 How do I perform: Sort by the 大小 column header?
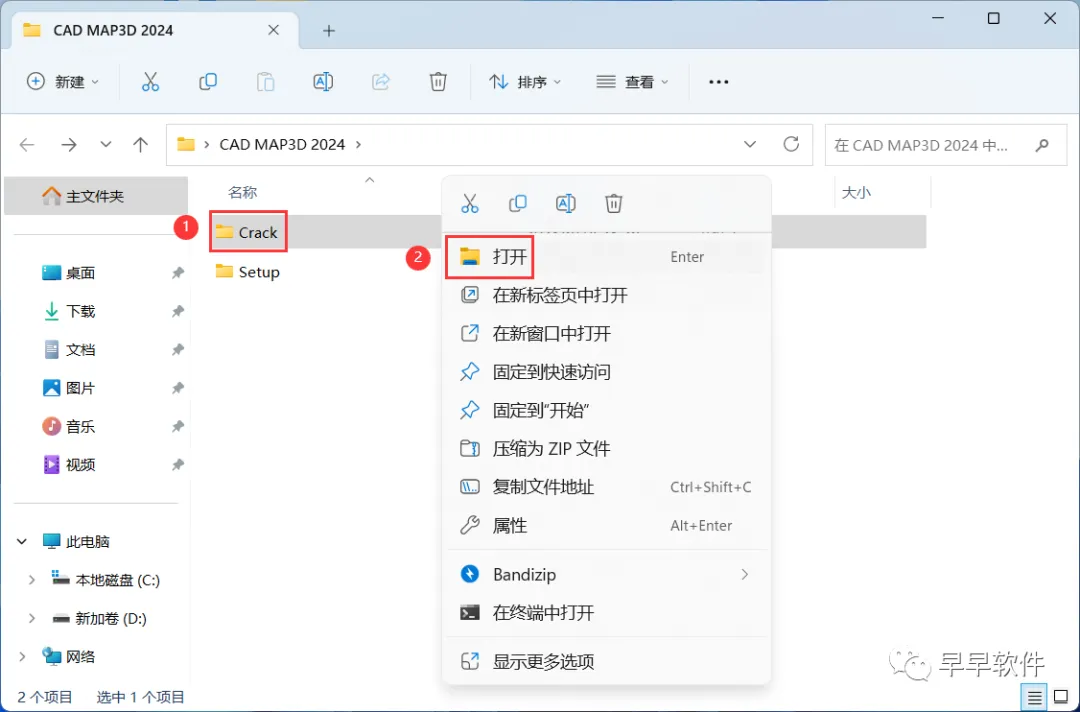(856, 193)
